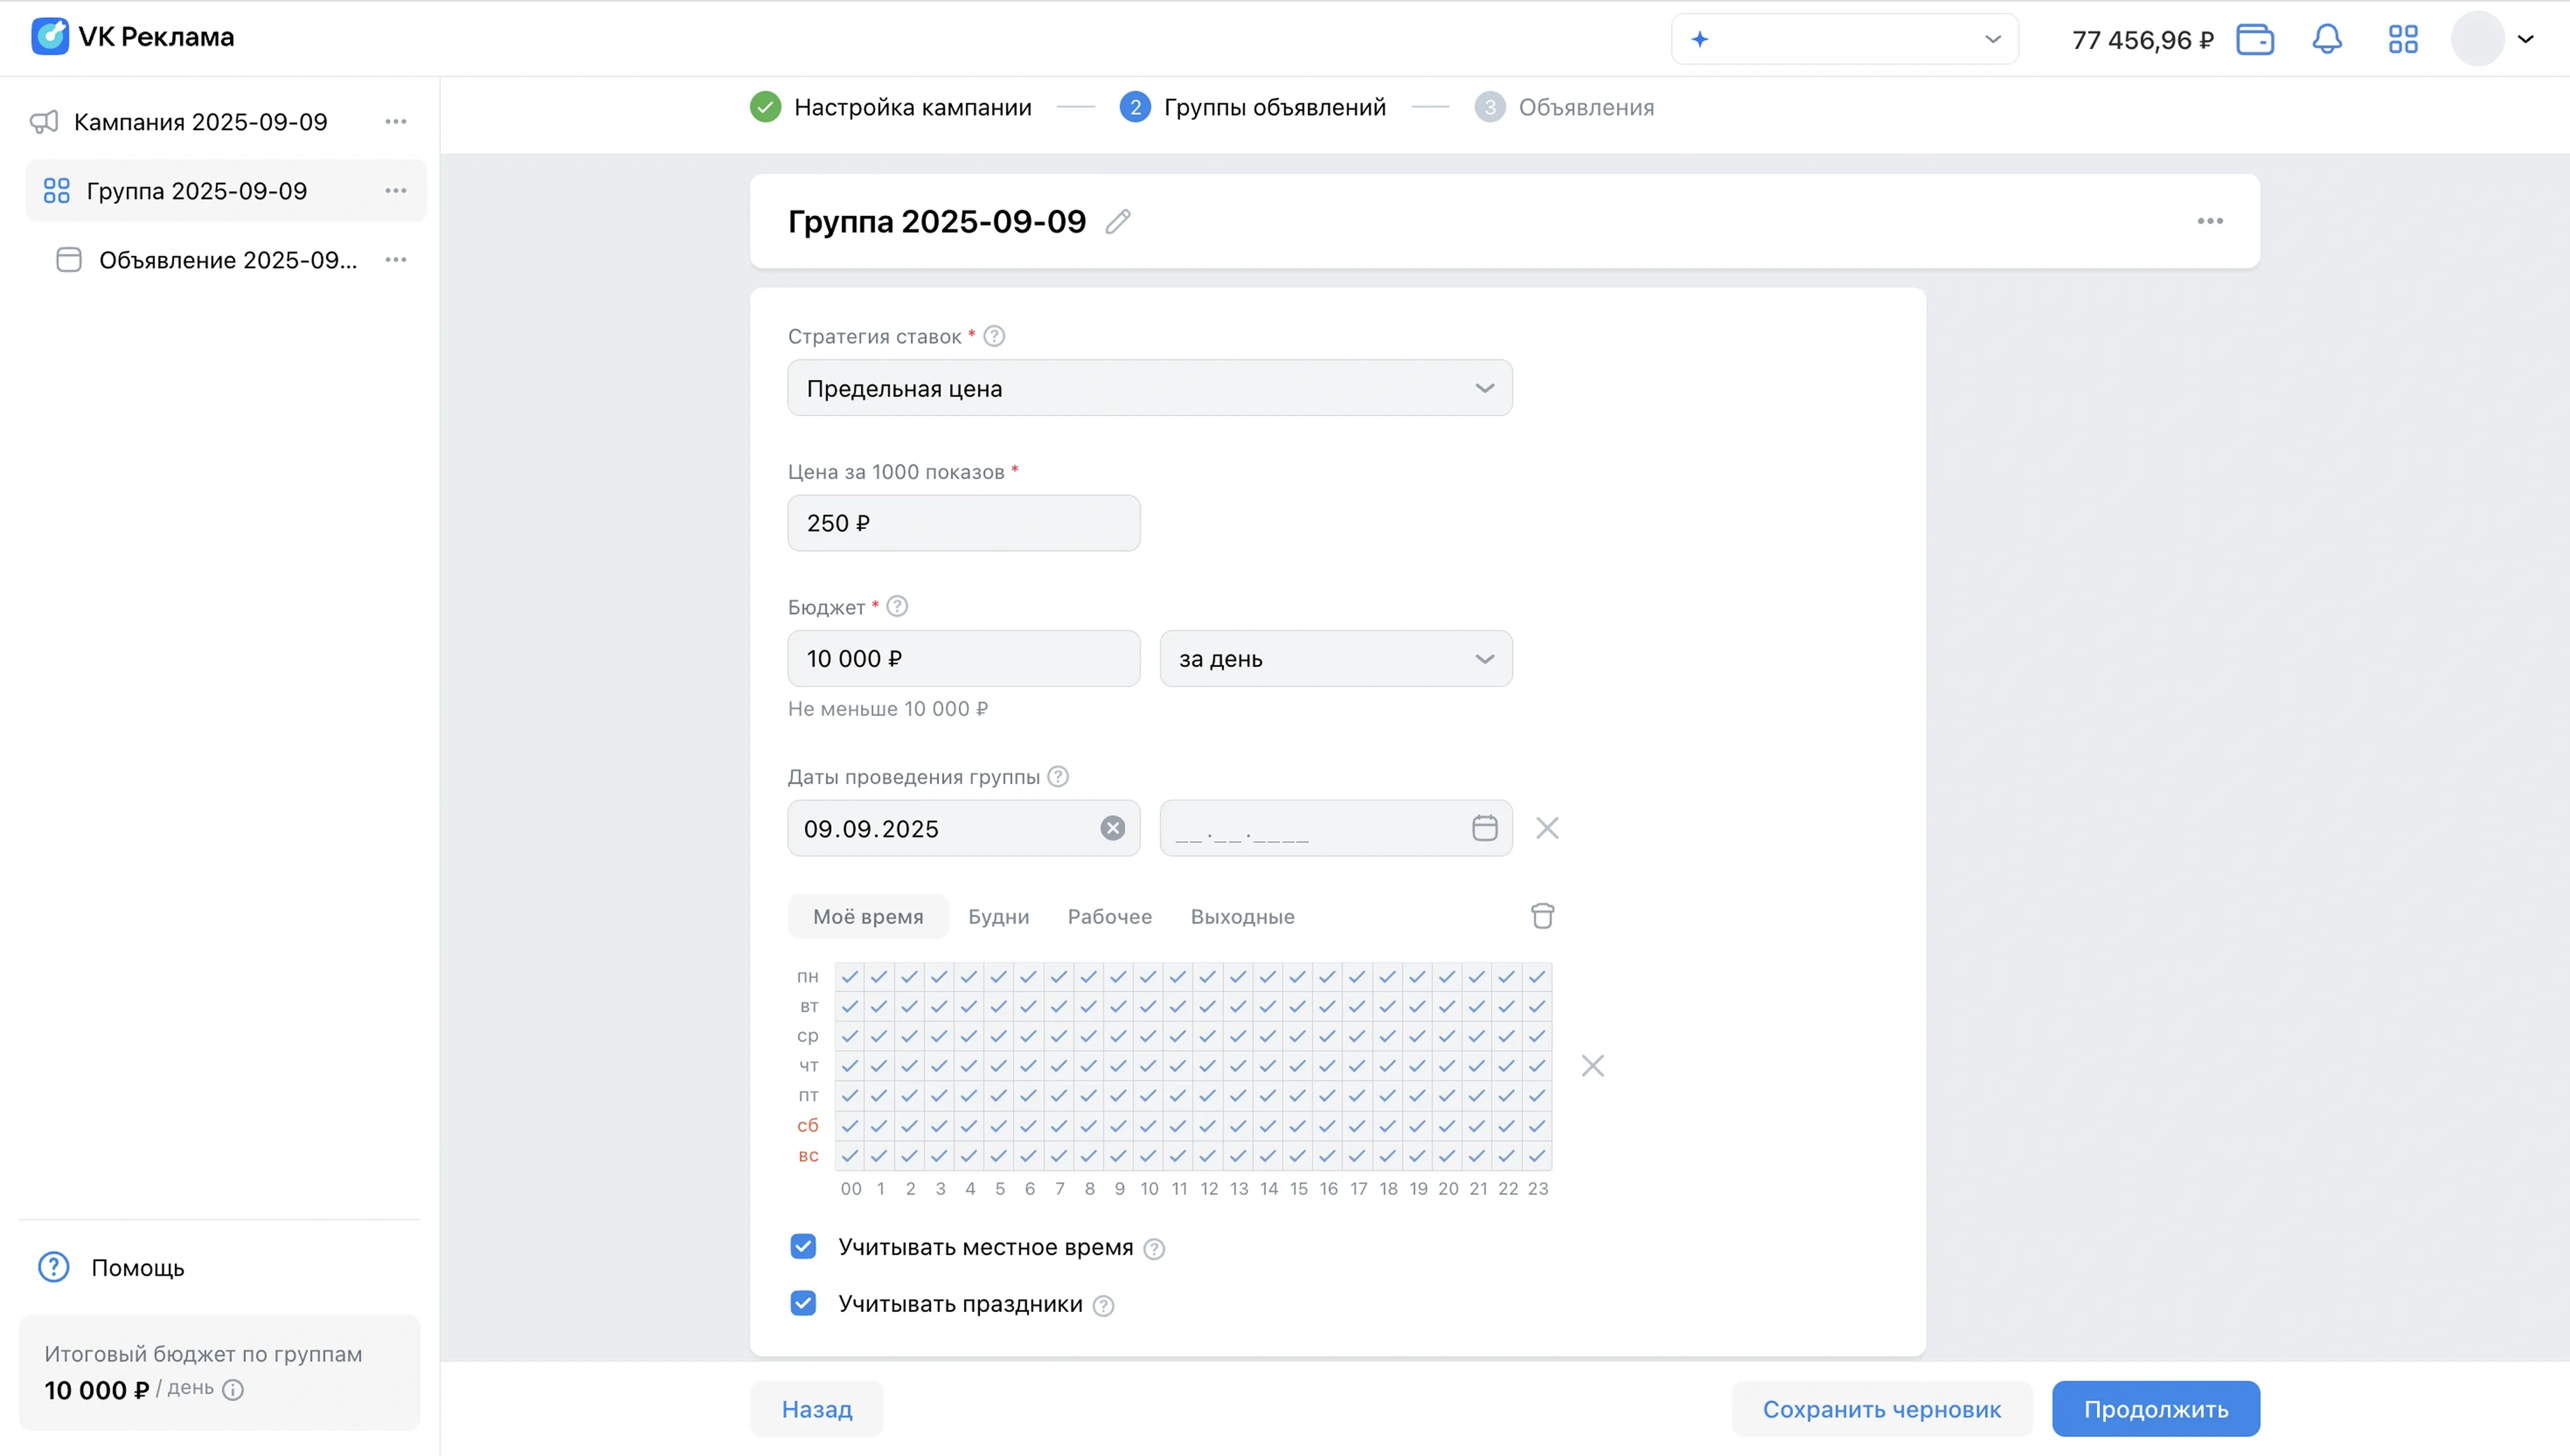Viewport: 2570px width, 1456px height.
Task: Open the wallet balance icon
Action: coord(2255,39)
